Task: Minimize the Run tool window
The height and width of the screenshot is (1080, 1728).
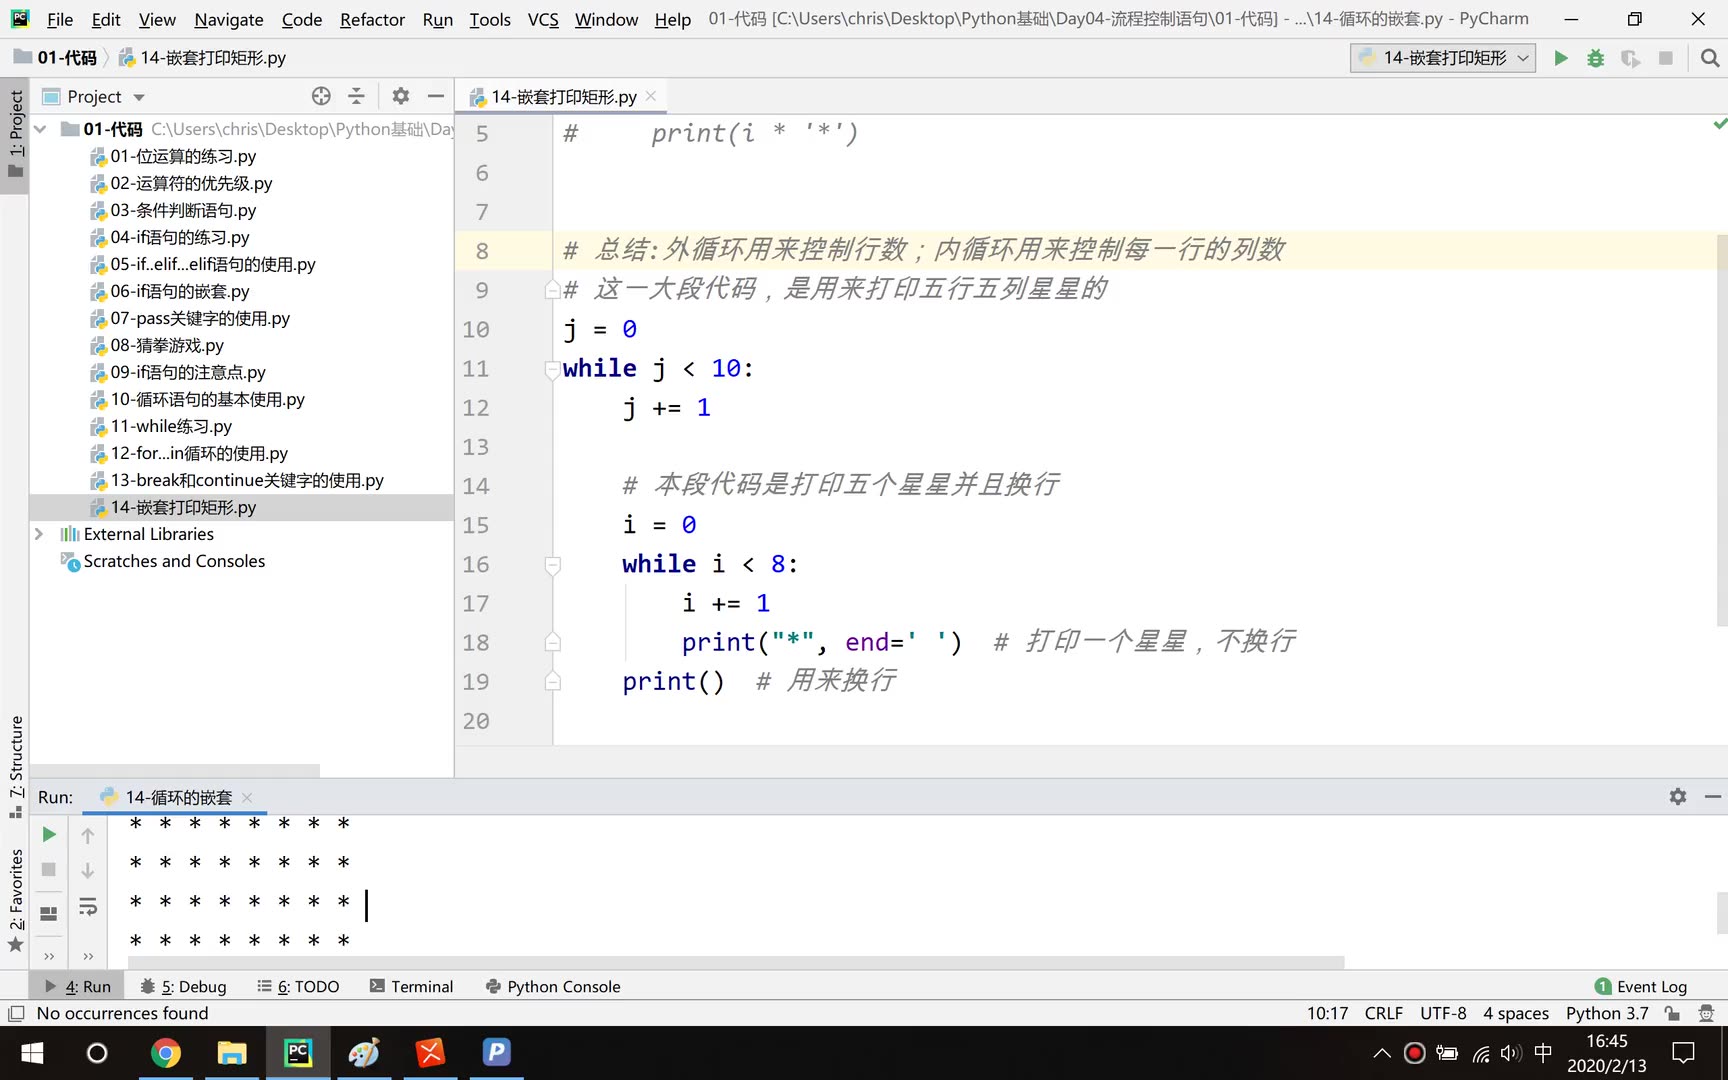Action: point(1713,796)
